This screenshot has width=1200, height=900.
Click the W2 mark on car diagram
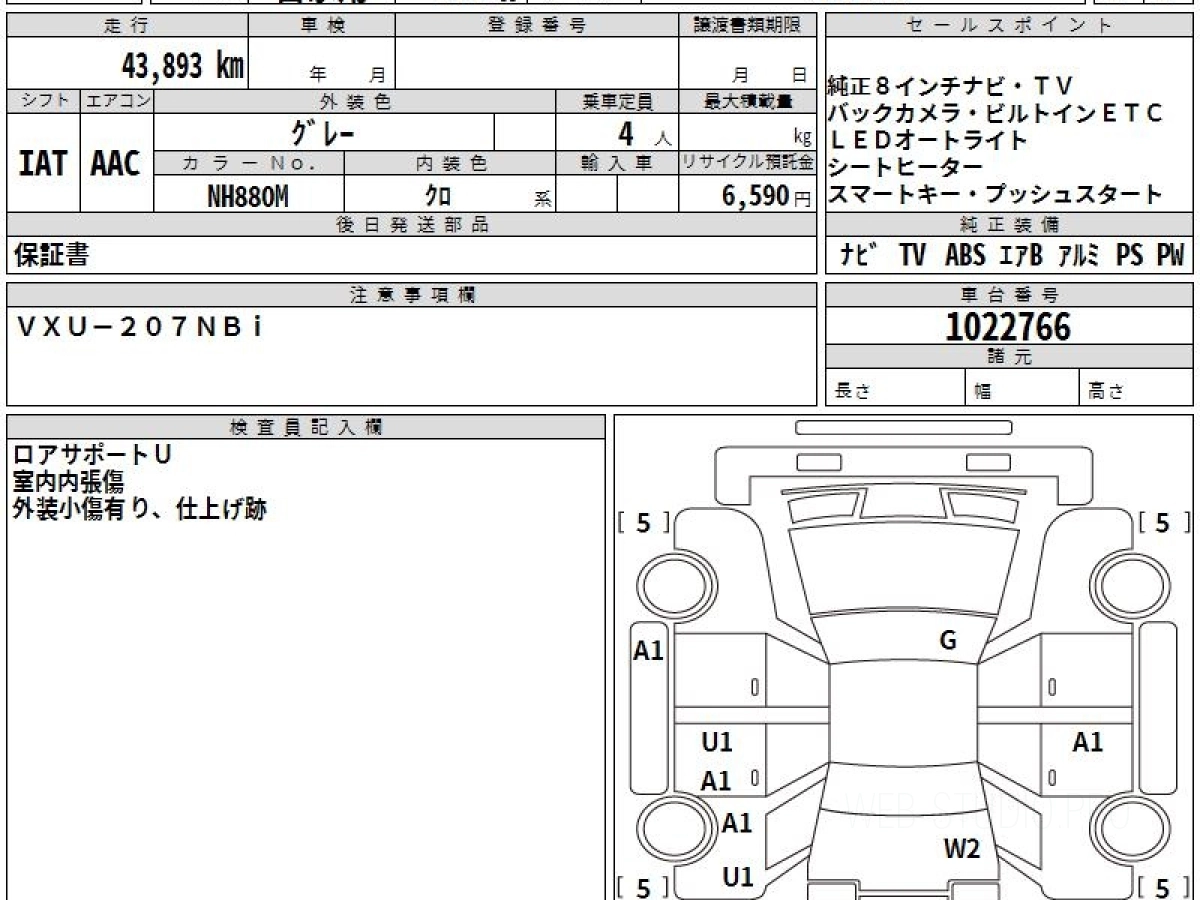[x=962, y=850]
